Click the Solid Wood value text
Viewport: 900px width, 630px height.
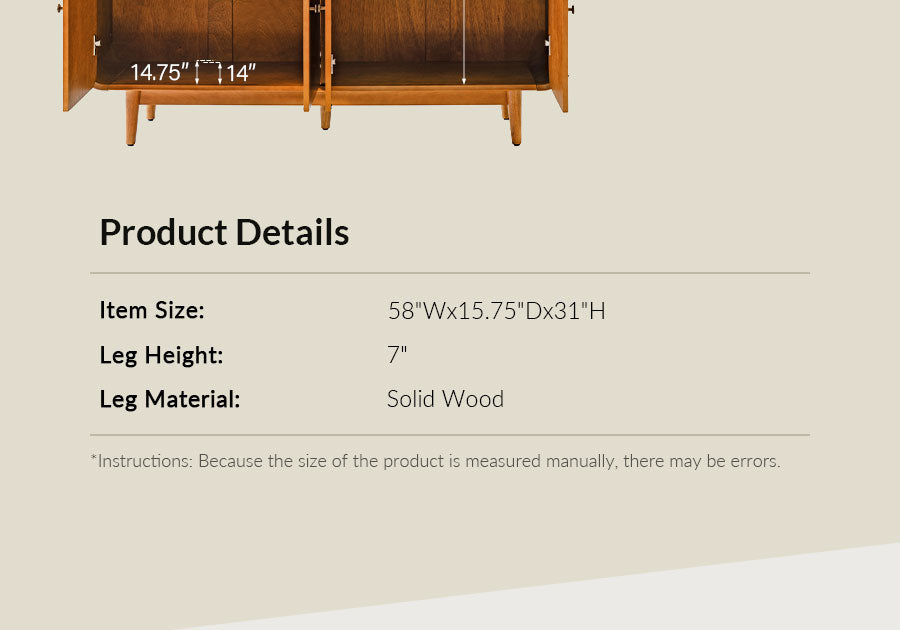click(x=445, y=400)
